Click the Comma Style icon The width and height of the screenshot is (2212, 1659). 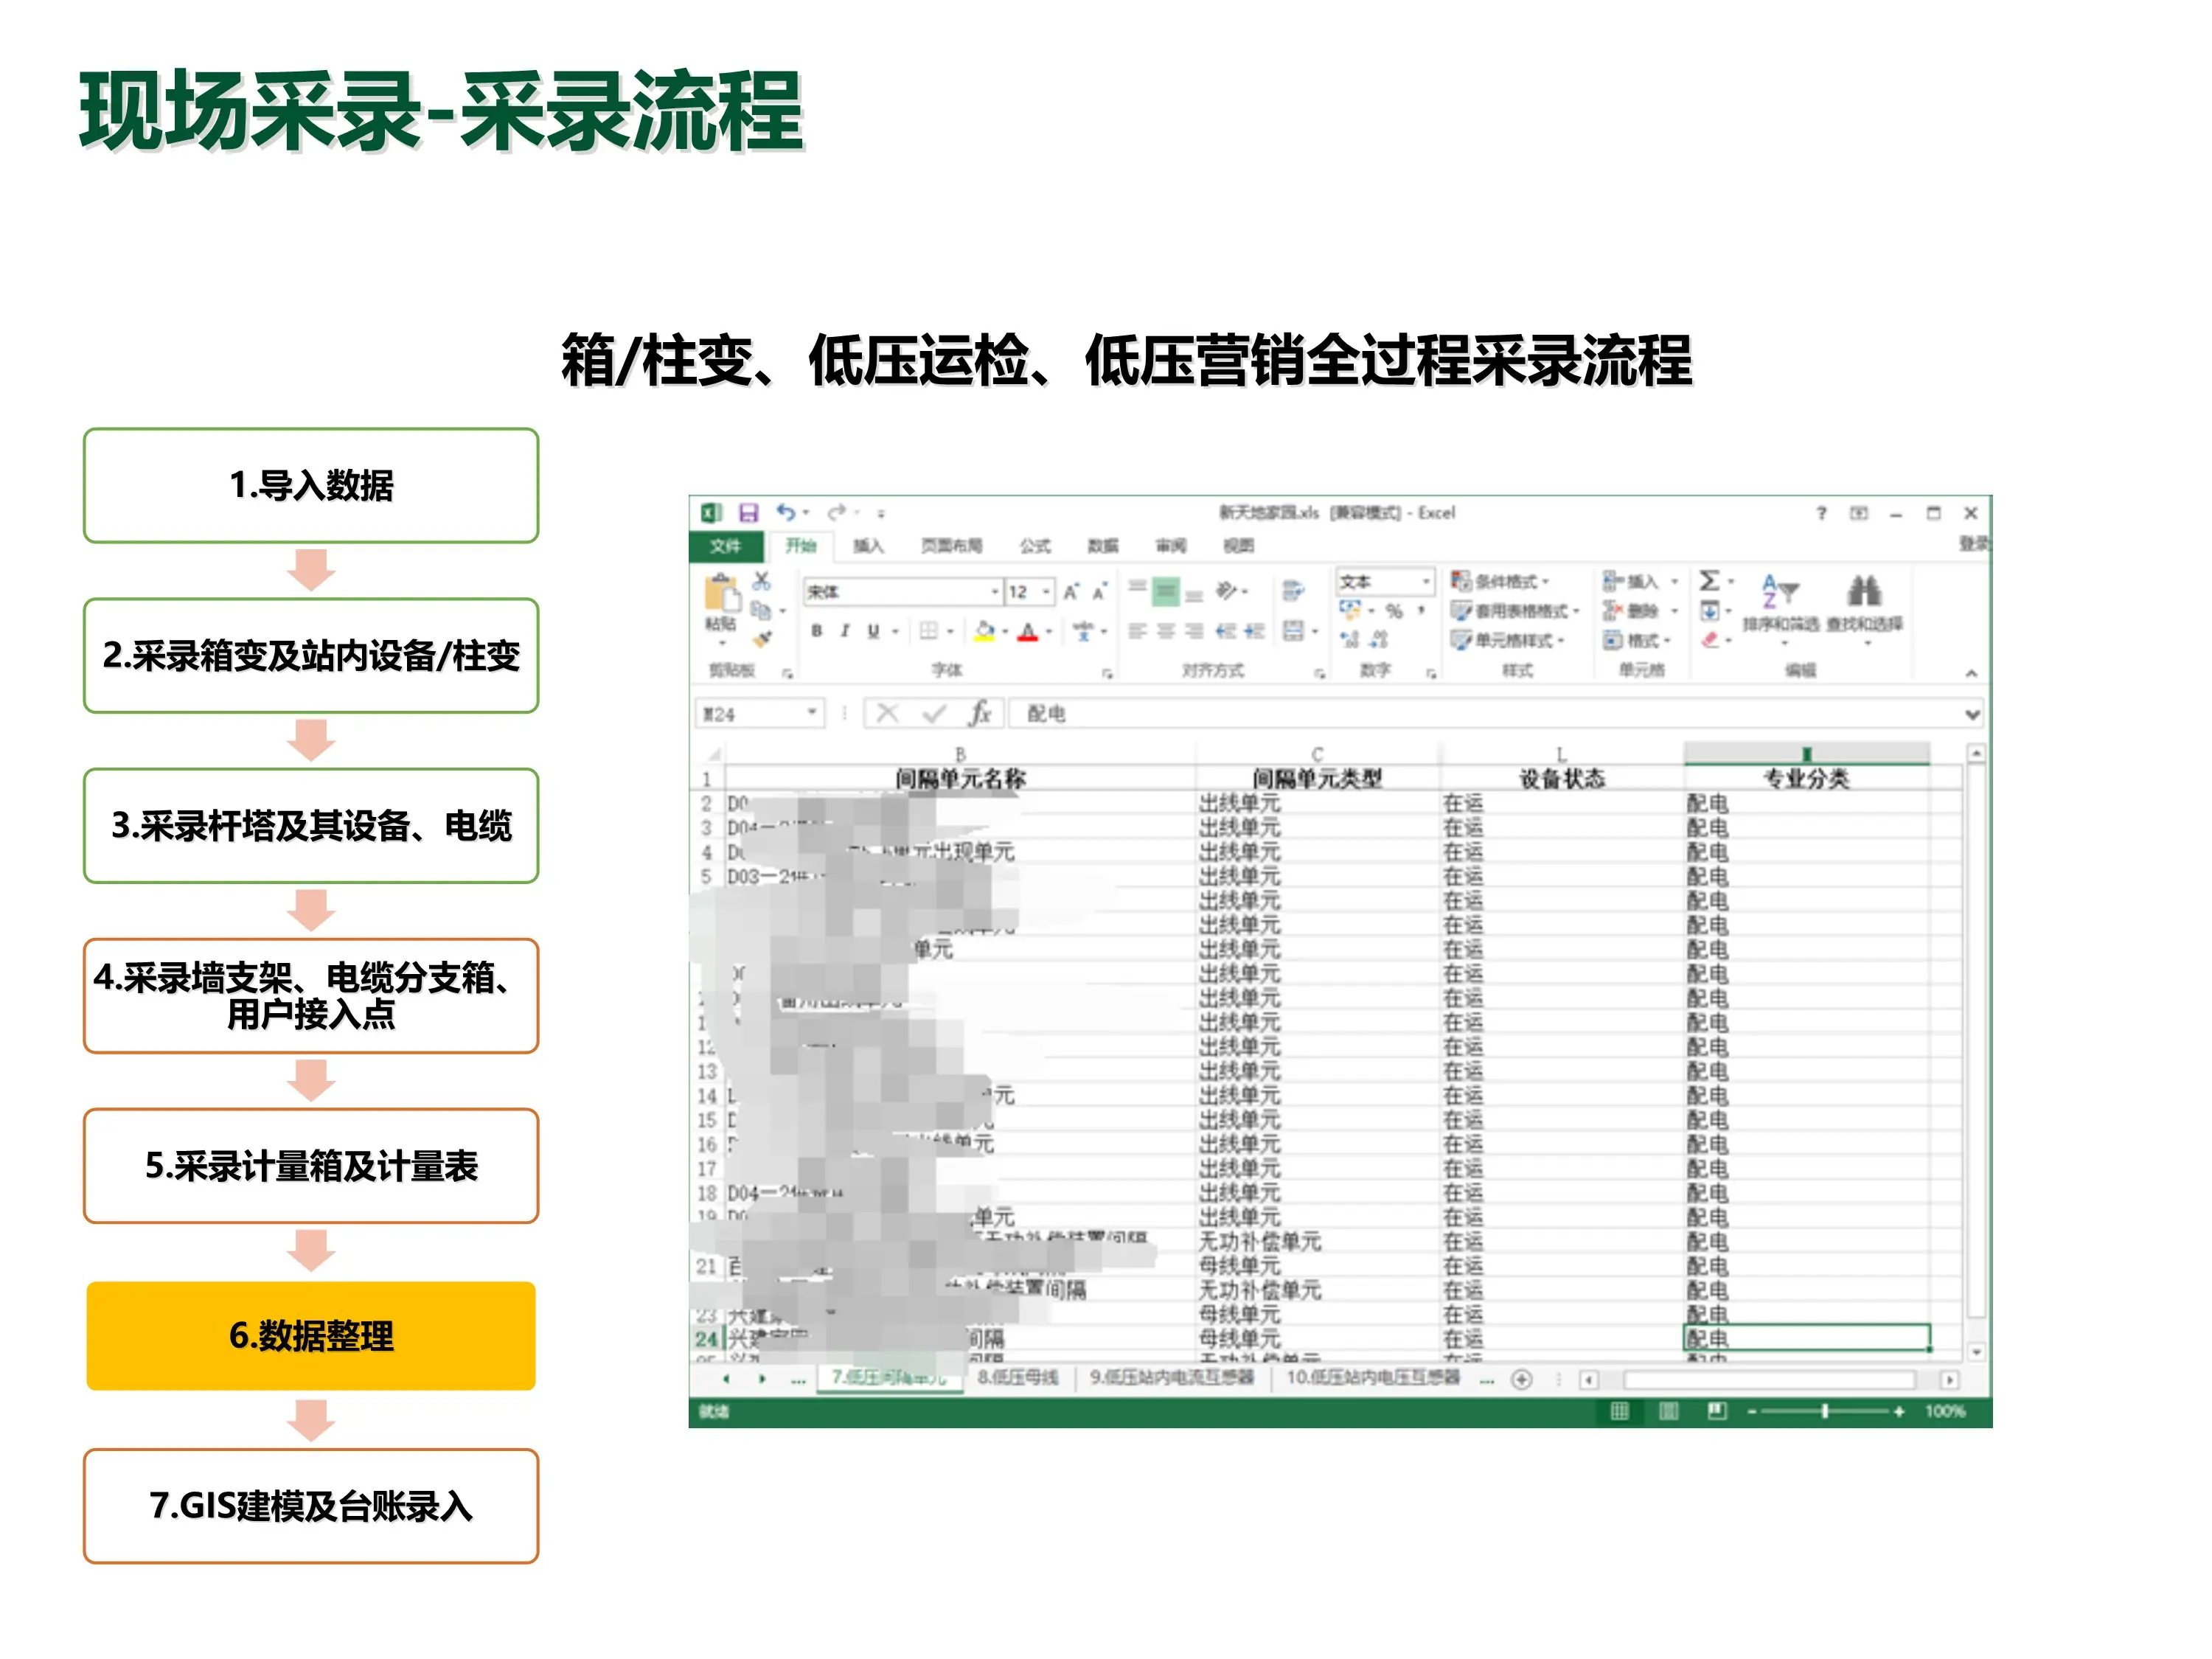tap(1421, 610)
